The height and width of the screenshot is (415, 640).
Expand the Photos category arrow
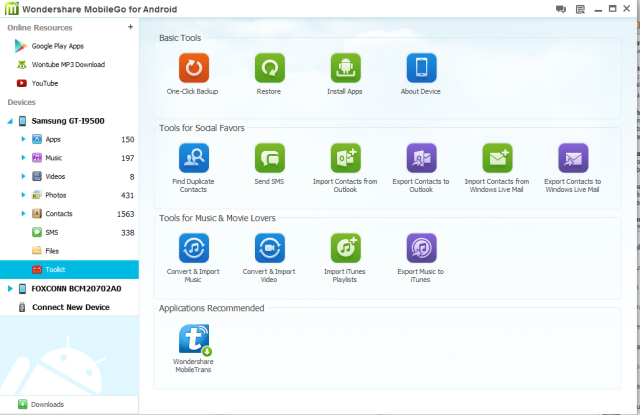click(x=23, y=195)
